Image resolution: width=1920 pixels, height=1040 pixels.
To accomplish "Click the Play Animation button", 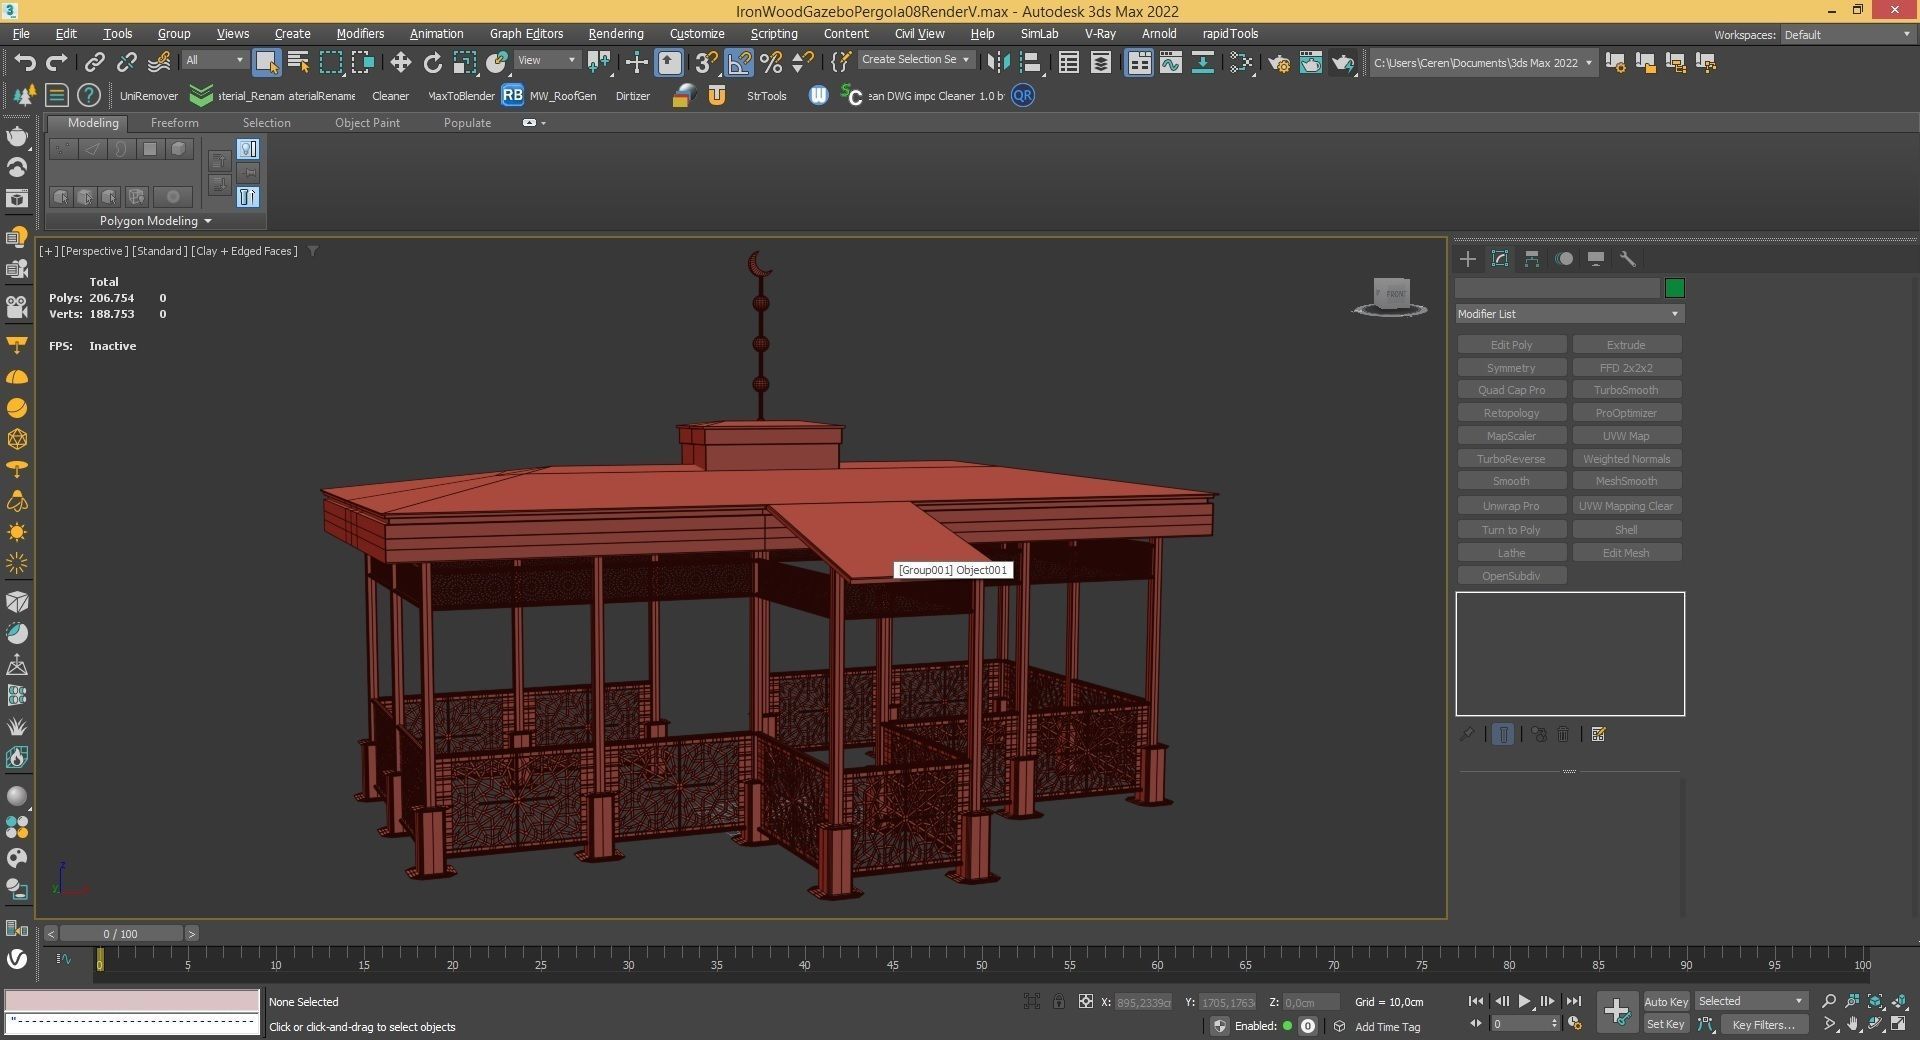I will point(1524,1001).
